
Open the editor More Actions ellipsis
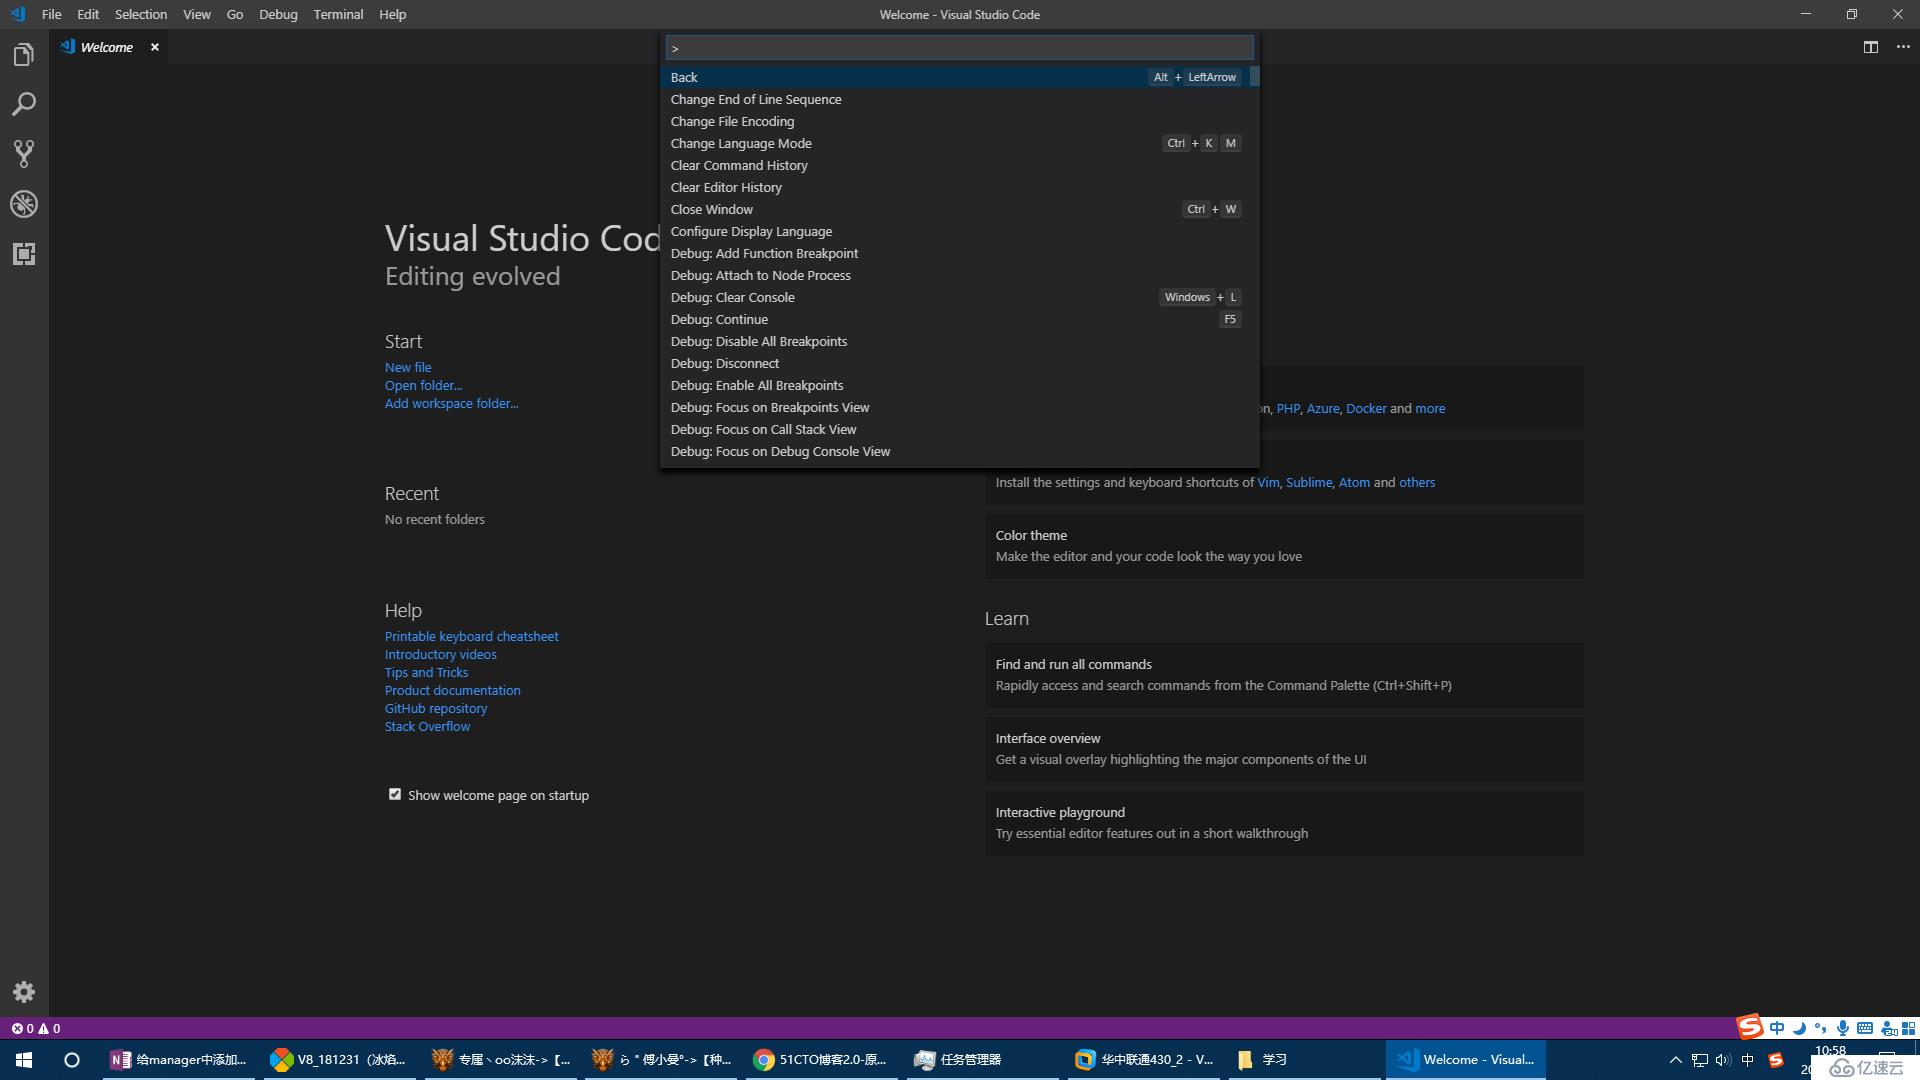[1903, 47]
